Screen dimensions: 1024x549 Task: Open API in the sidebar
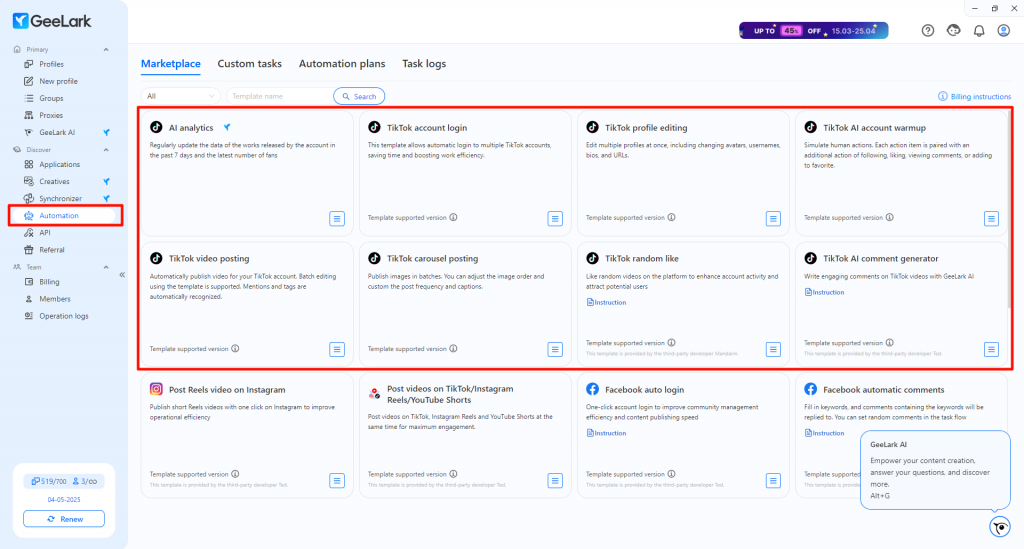pyautogui.click(x=44, y=232)
